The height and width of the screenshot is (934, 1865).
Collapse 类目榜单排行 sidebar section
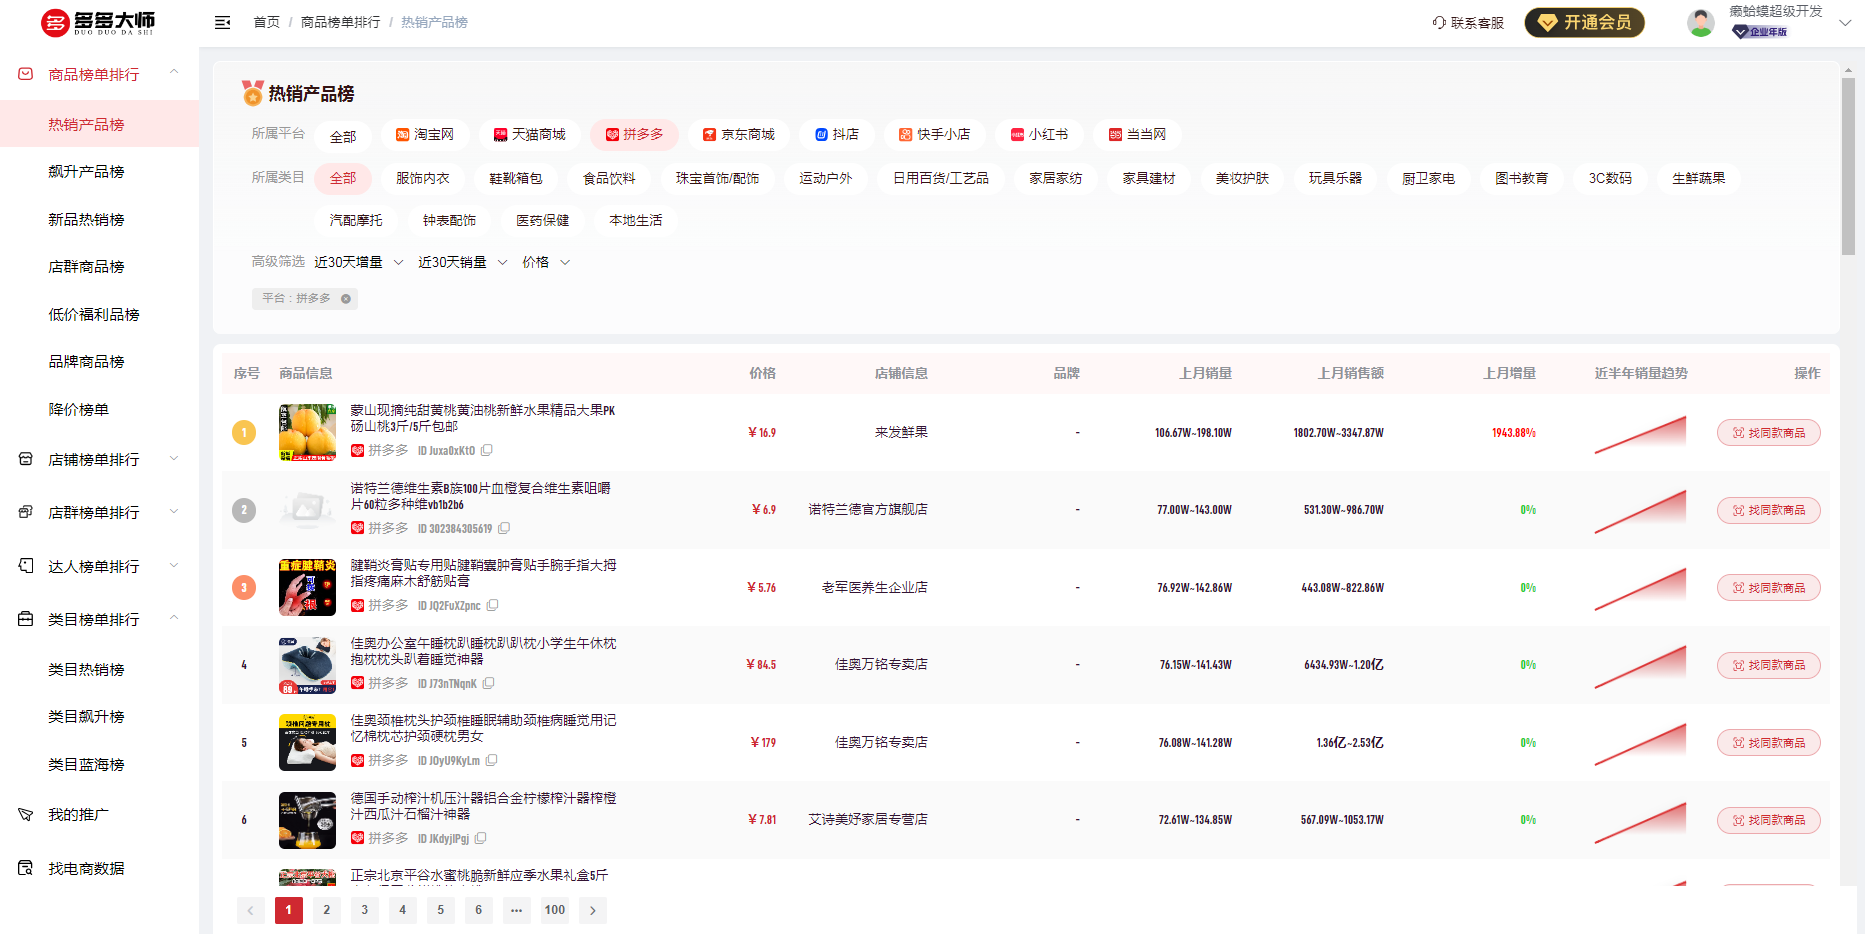(x=174, y=618)
